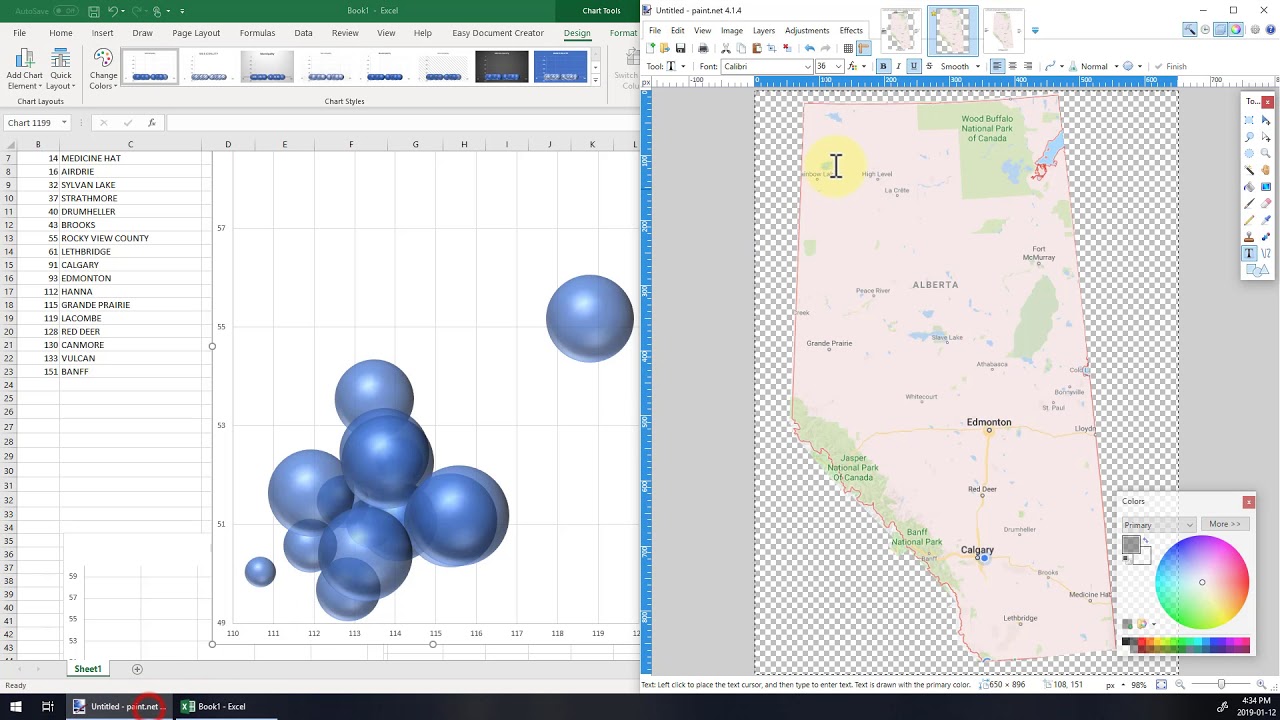Select the Paint Bucket tool
This screenshot has width=1280, height=720.
[1249, 187]
